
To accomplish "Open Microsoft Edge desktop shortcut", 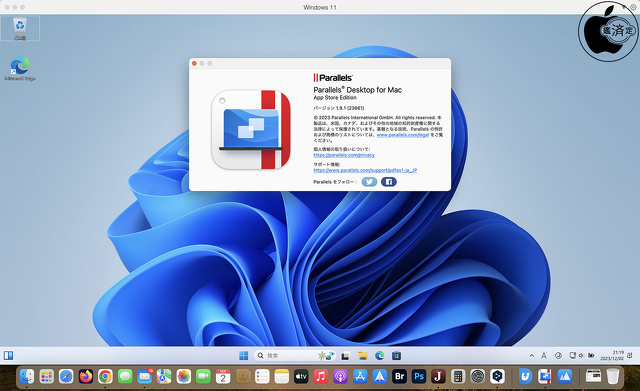I will [20, 69].
